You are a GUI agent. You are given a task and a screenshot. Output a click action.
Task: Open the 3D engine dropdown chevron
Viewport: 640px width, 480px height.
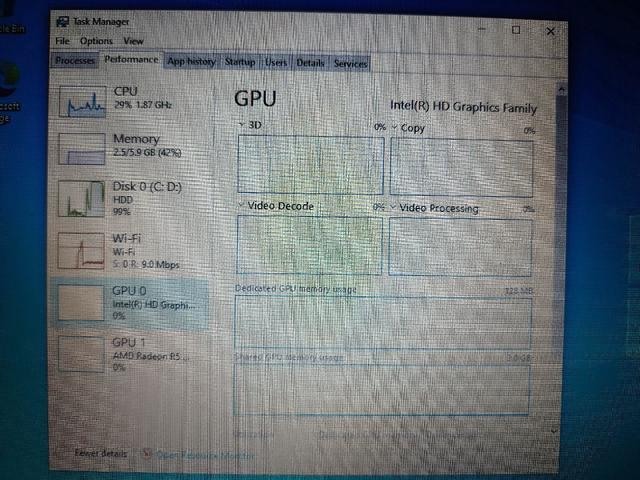242,124
